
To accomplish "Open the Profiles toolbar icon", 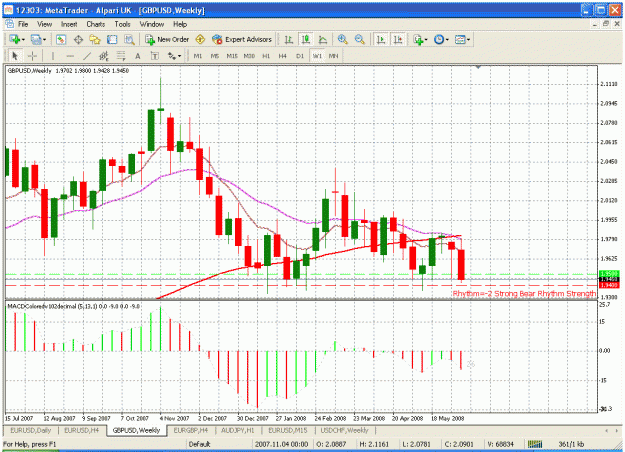I will click(x=35, y=39).
